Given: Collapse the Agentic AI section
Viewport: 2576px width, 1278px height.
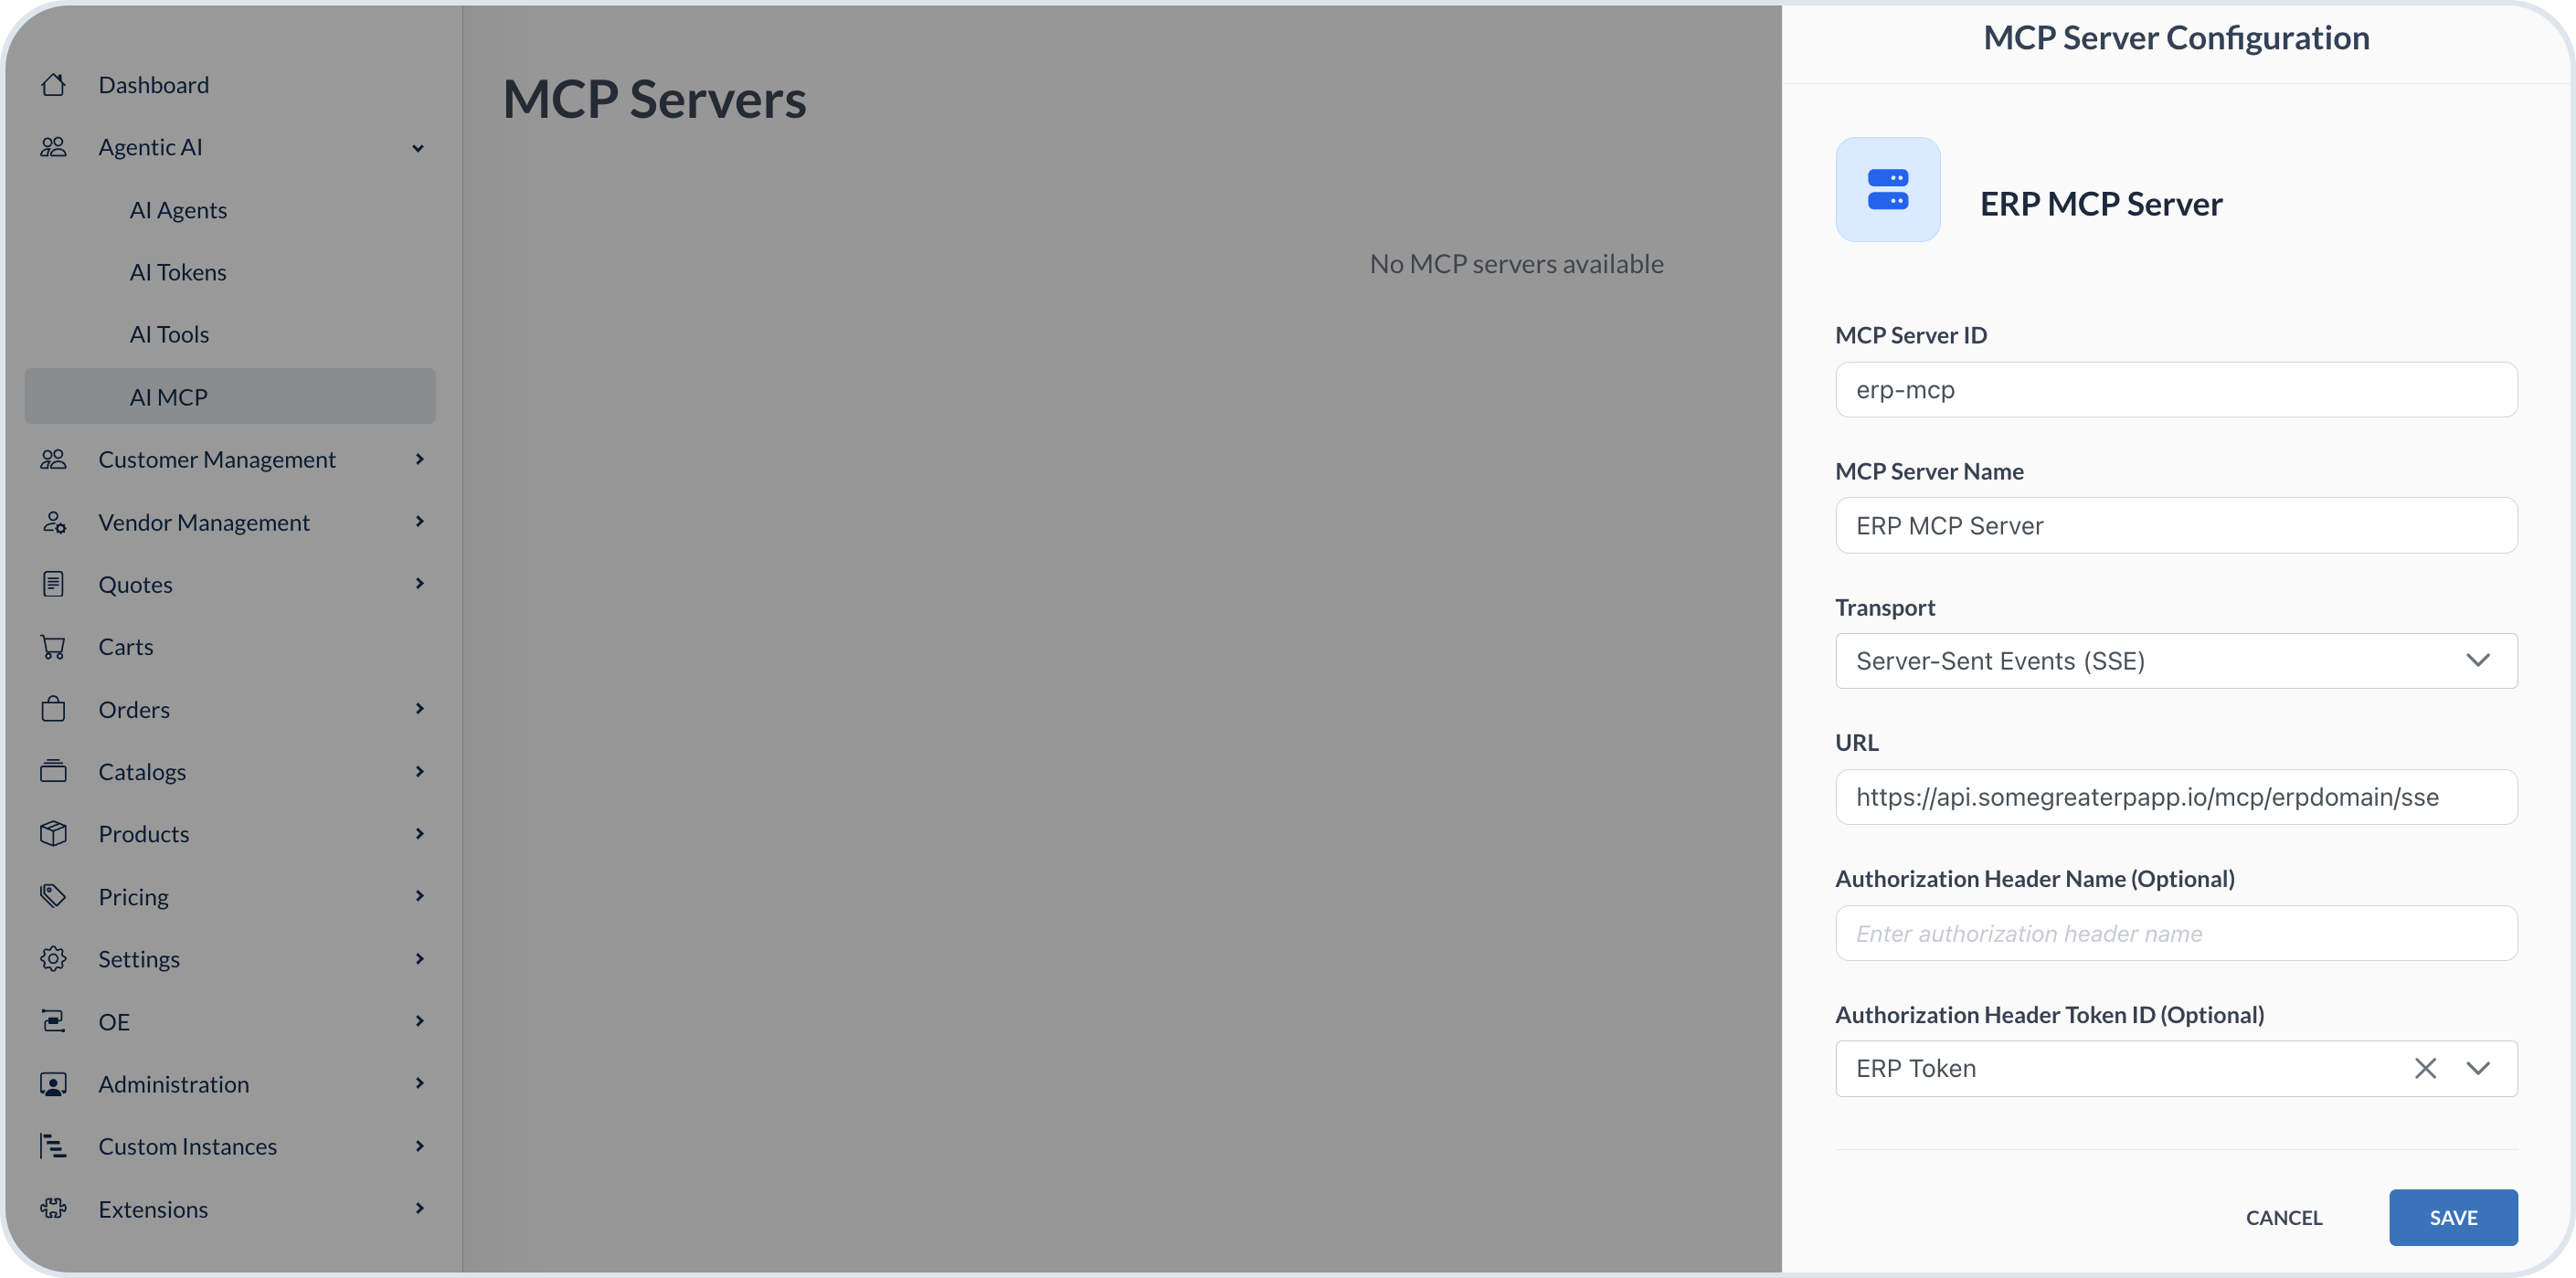Looking at the screenshot, I should pyautogui.click(x=418, y=147).
